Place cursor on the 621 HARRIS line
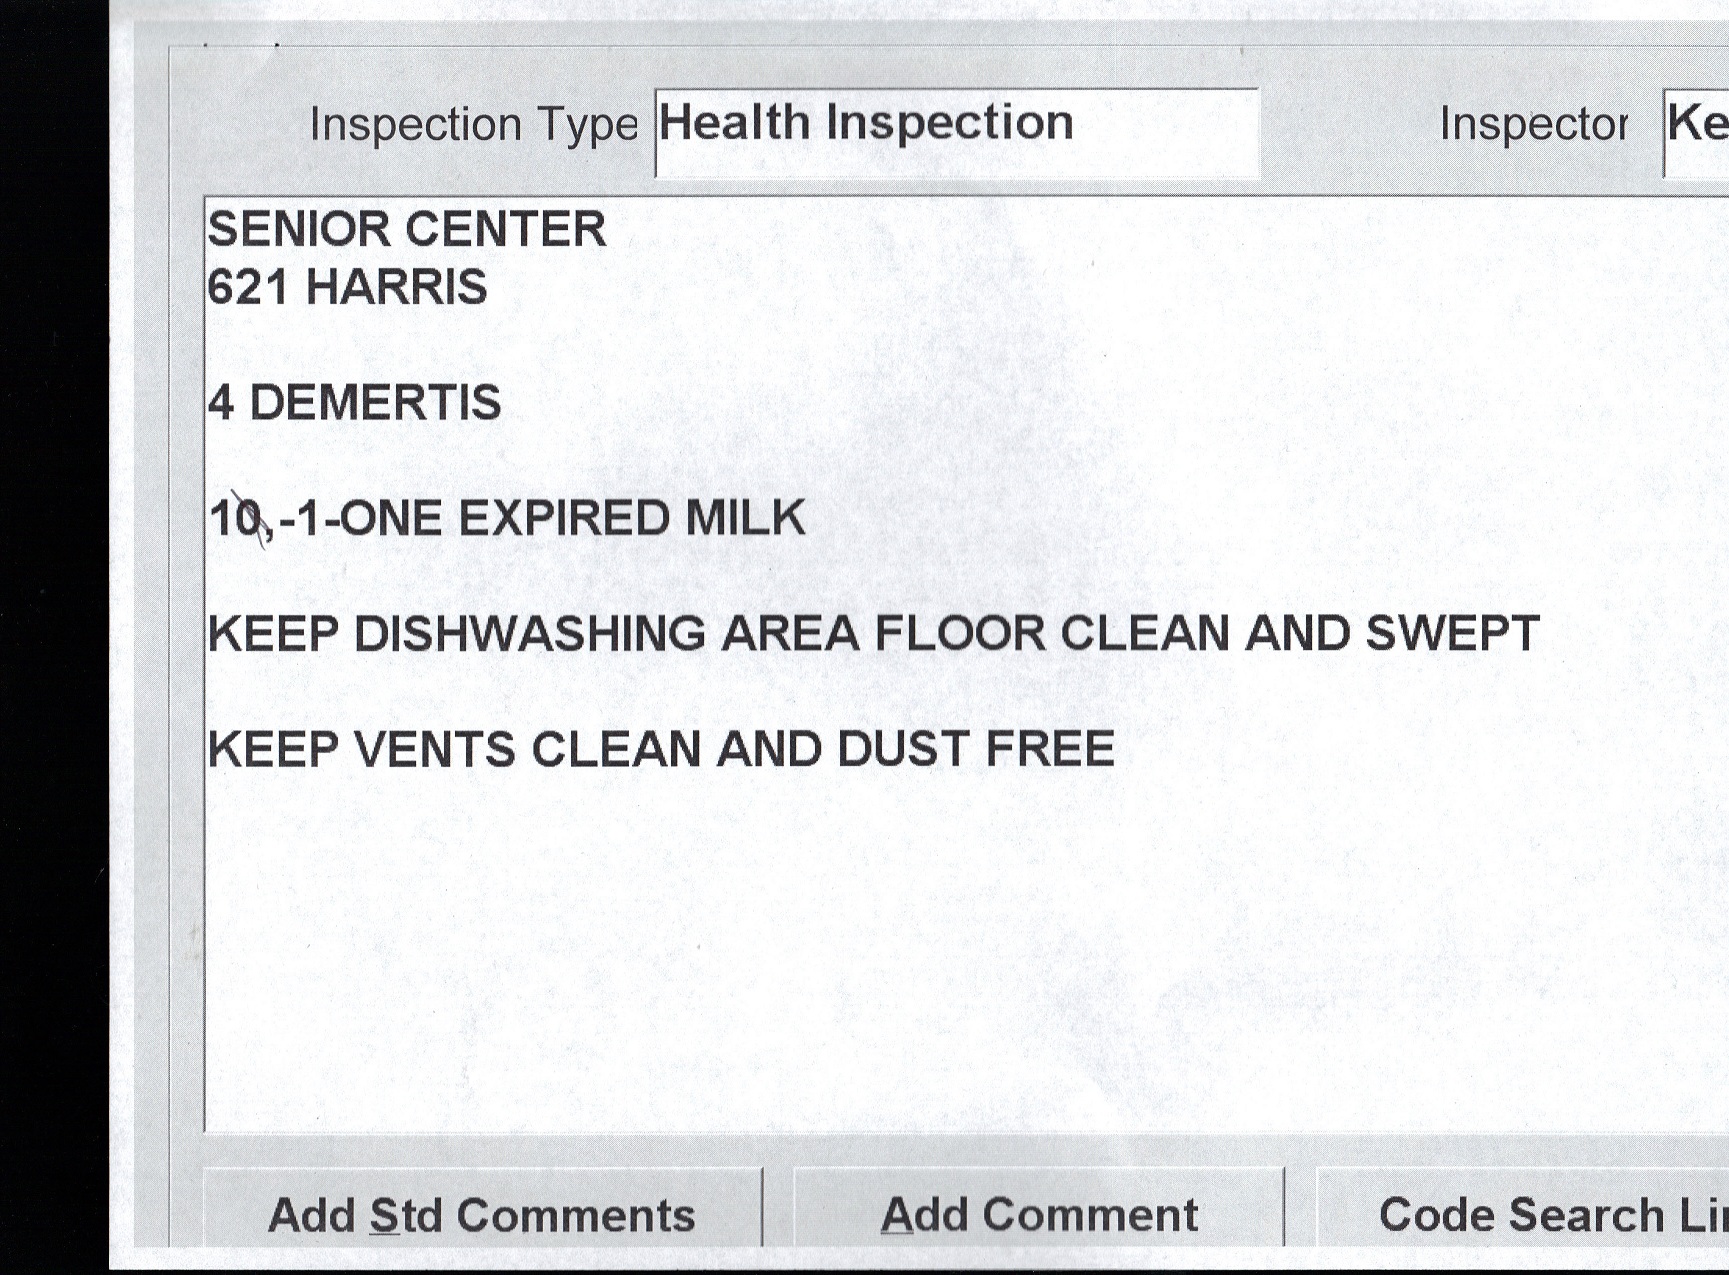This screenshot has height=1275, width=1729. (347, 288)
